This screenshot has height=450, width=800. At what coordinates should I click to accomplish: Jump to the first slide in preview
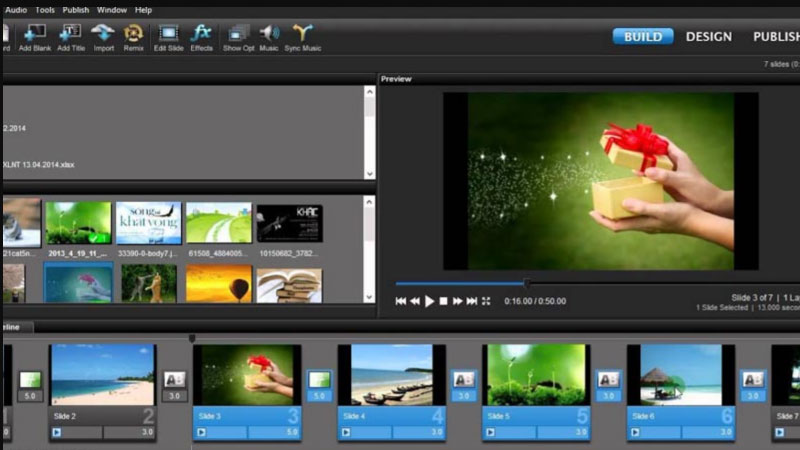coord(401,301)
